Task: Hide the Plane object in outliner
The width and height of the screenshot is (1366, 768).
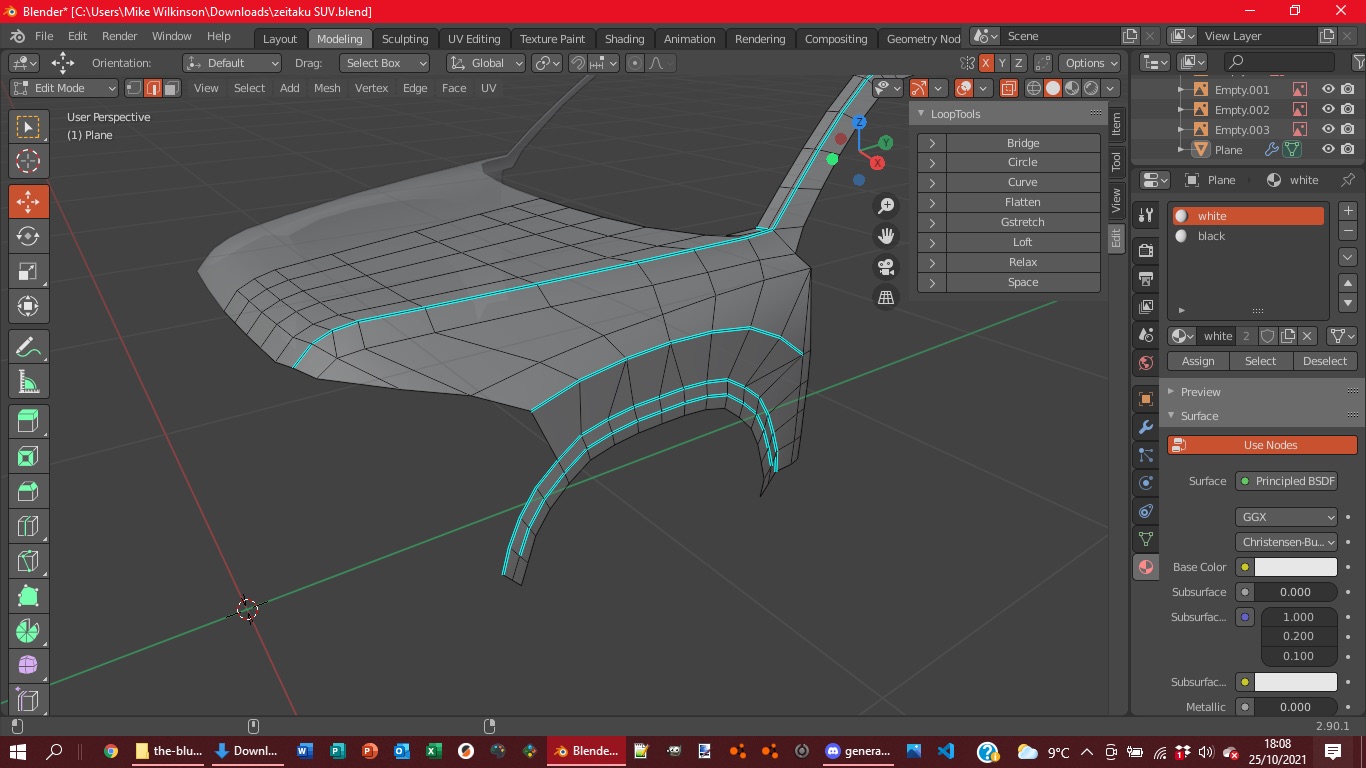Action: (x=1328, y=150)
